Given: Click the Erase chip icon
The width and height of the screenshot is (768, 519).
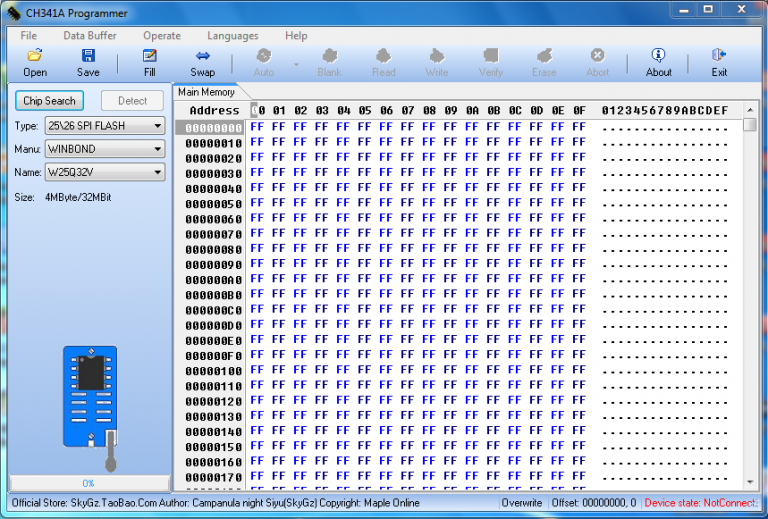Looking at the screenshot, I should click(x=544, y=55).
